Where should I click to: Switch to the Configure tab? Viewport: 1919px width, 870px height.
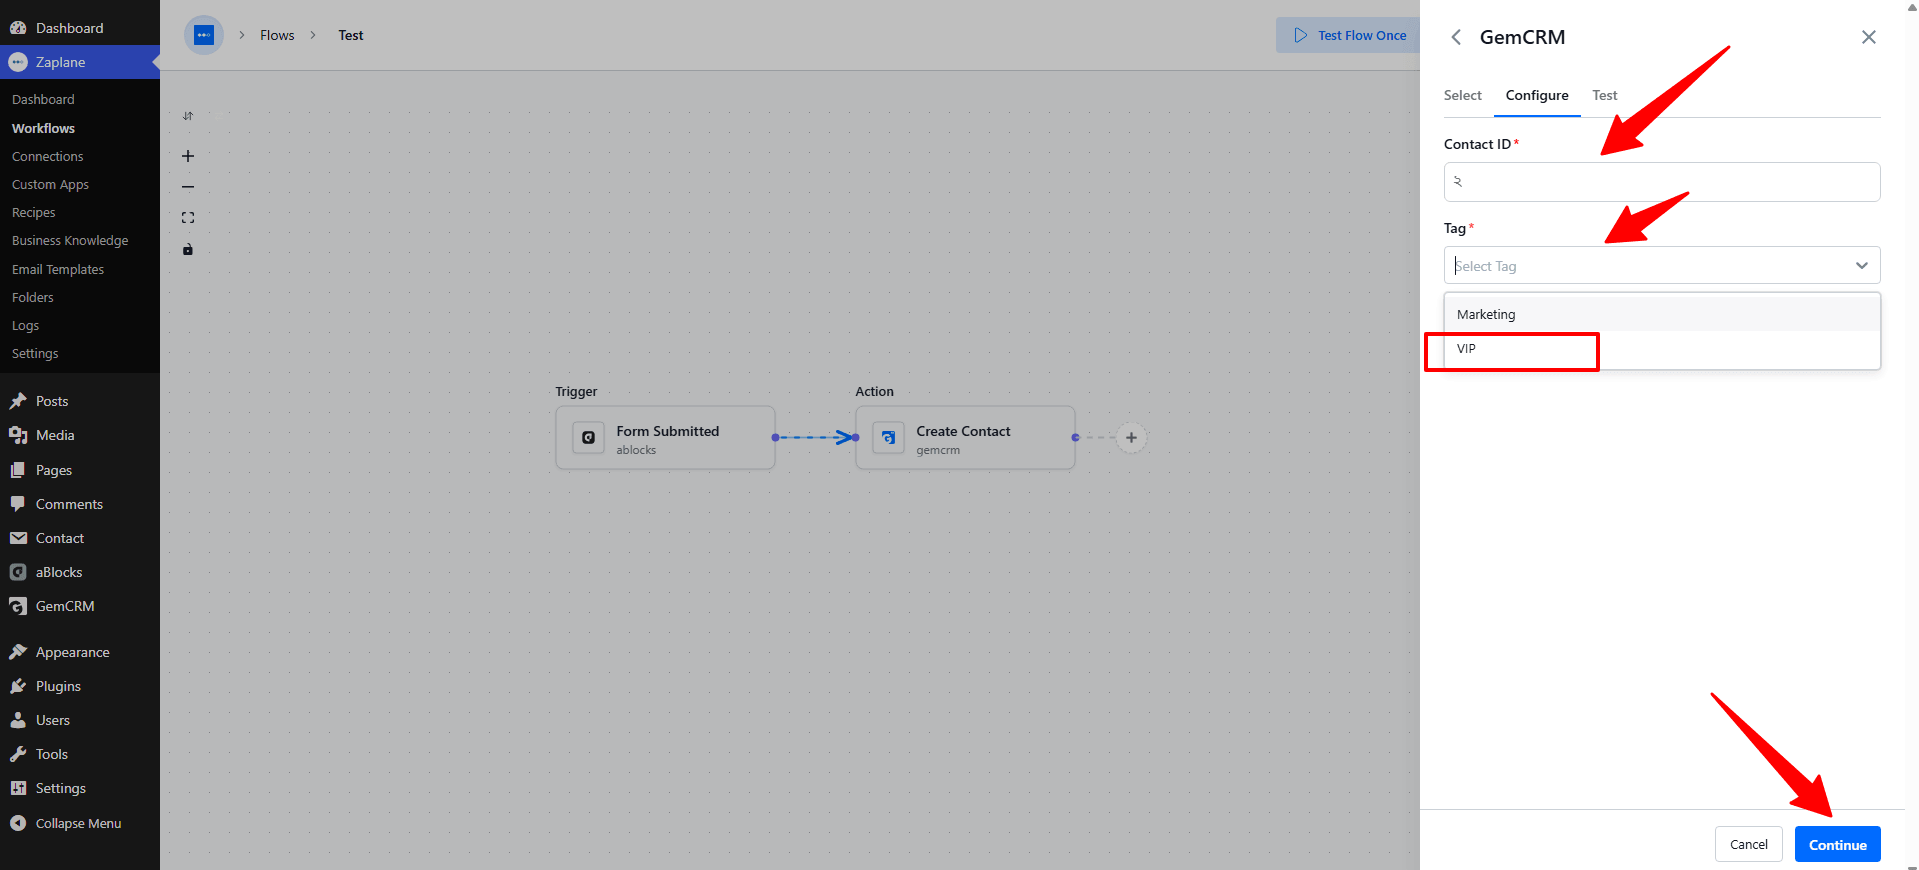point(1537,96)
